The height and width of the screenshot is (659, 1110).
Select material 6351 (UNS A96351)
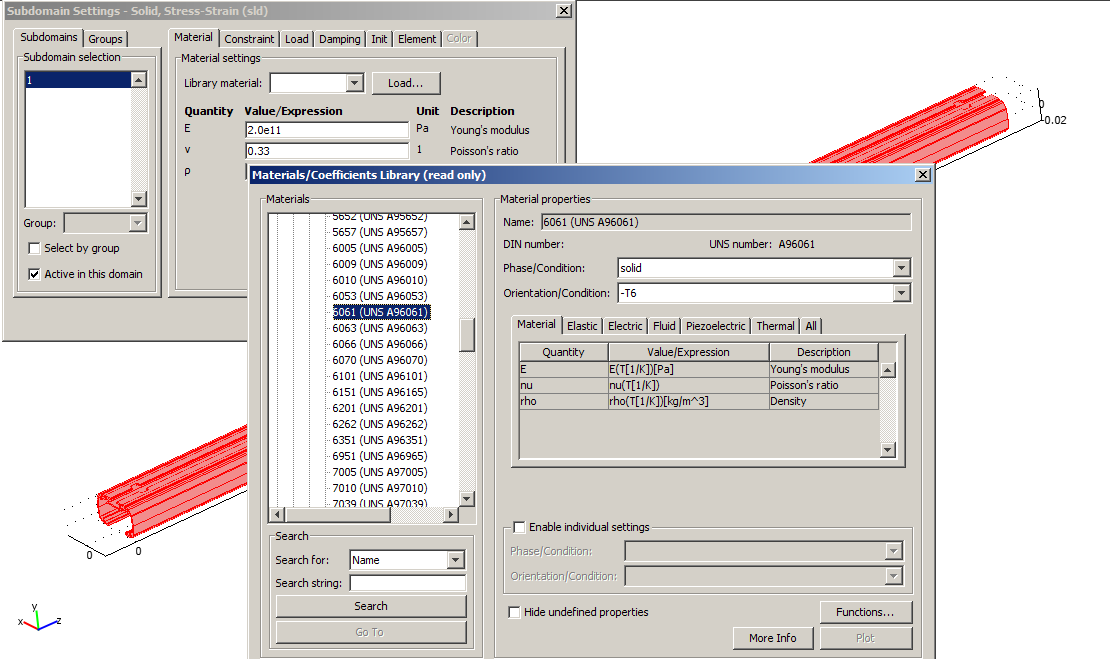point(379,440)
